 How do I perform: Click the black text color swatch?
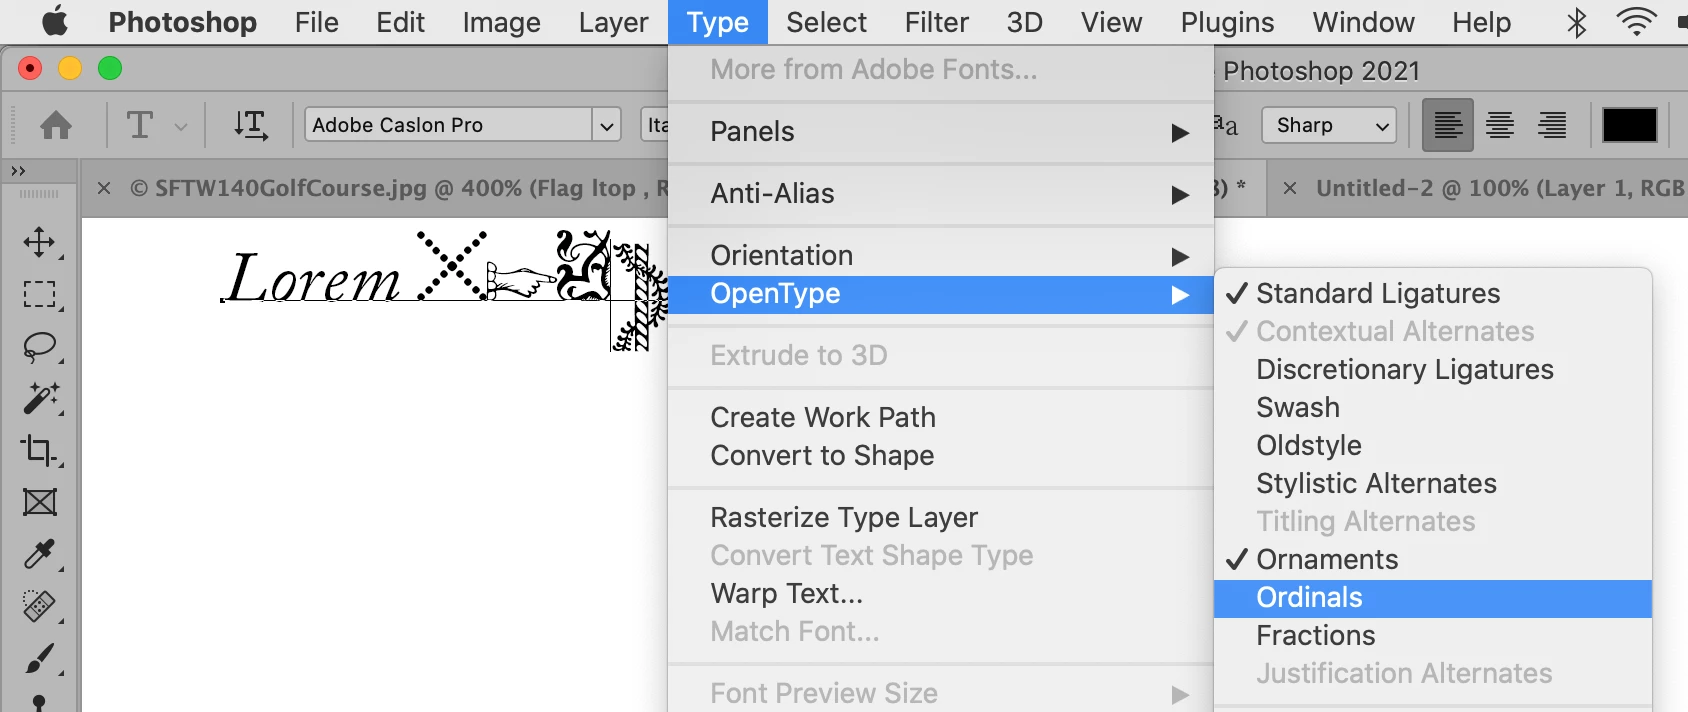pos(1629,125)
